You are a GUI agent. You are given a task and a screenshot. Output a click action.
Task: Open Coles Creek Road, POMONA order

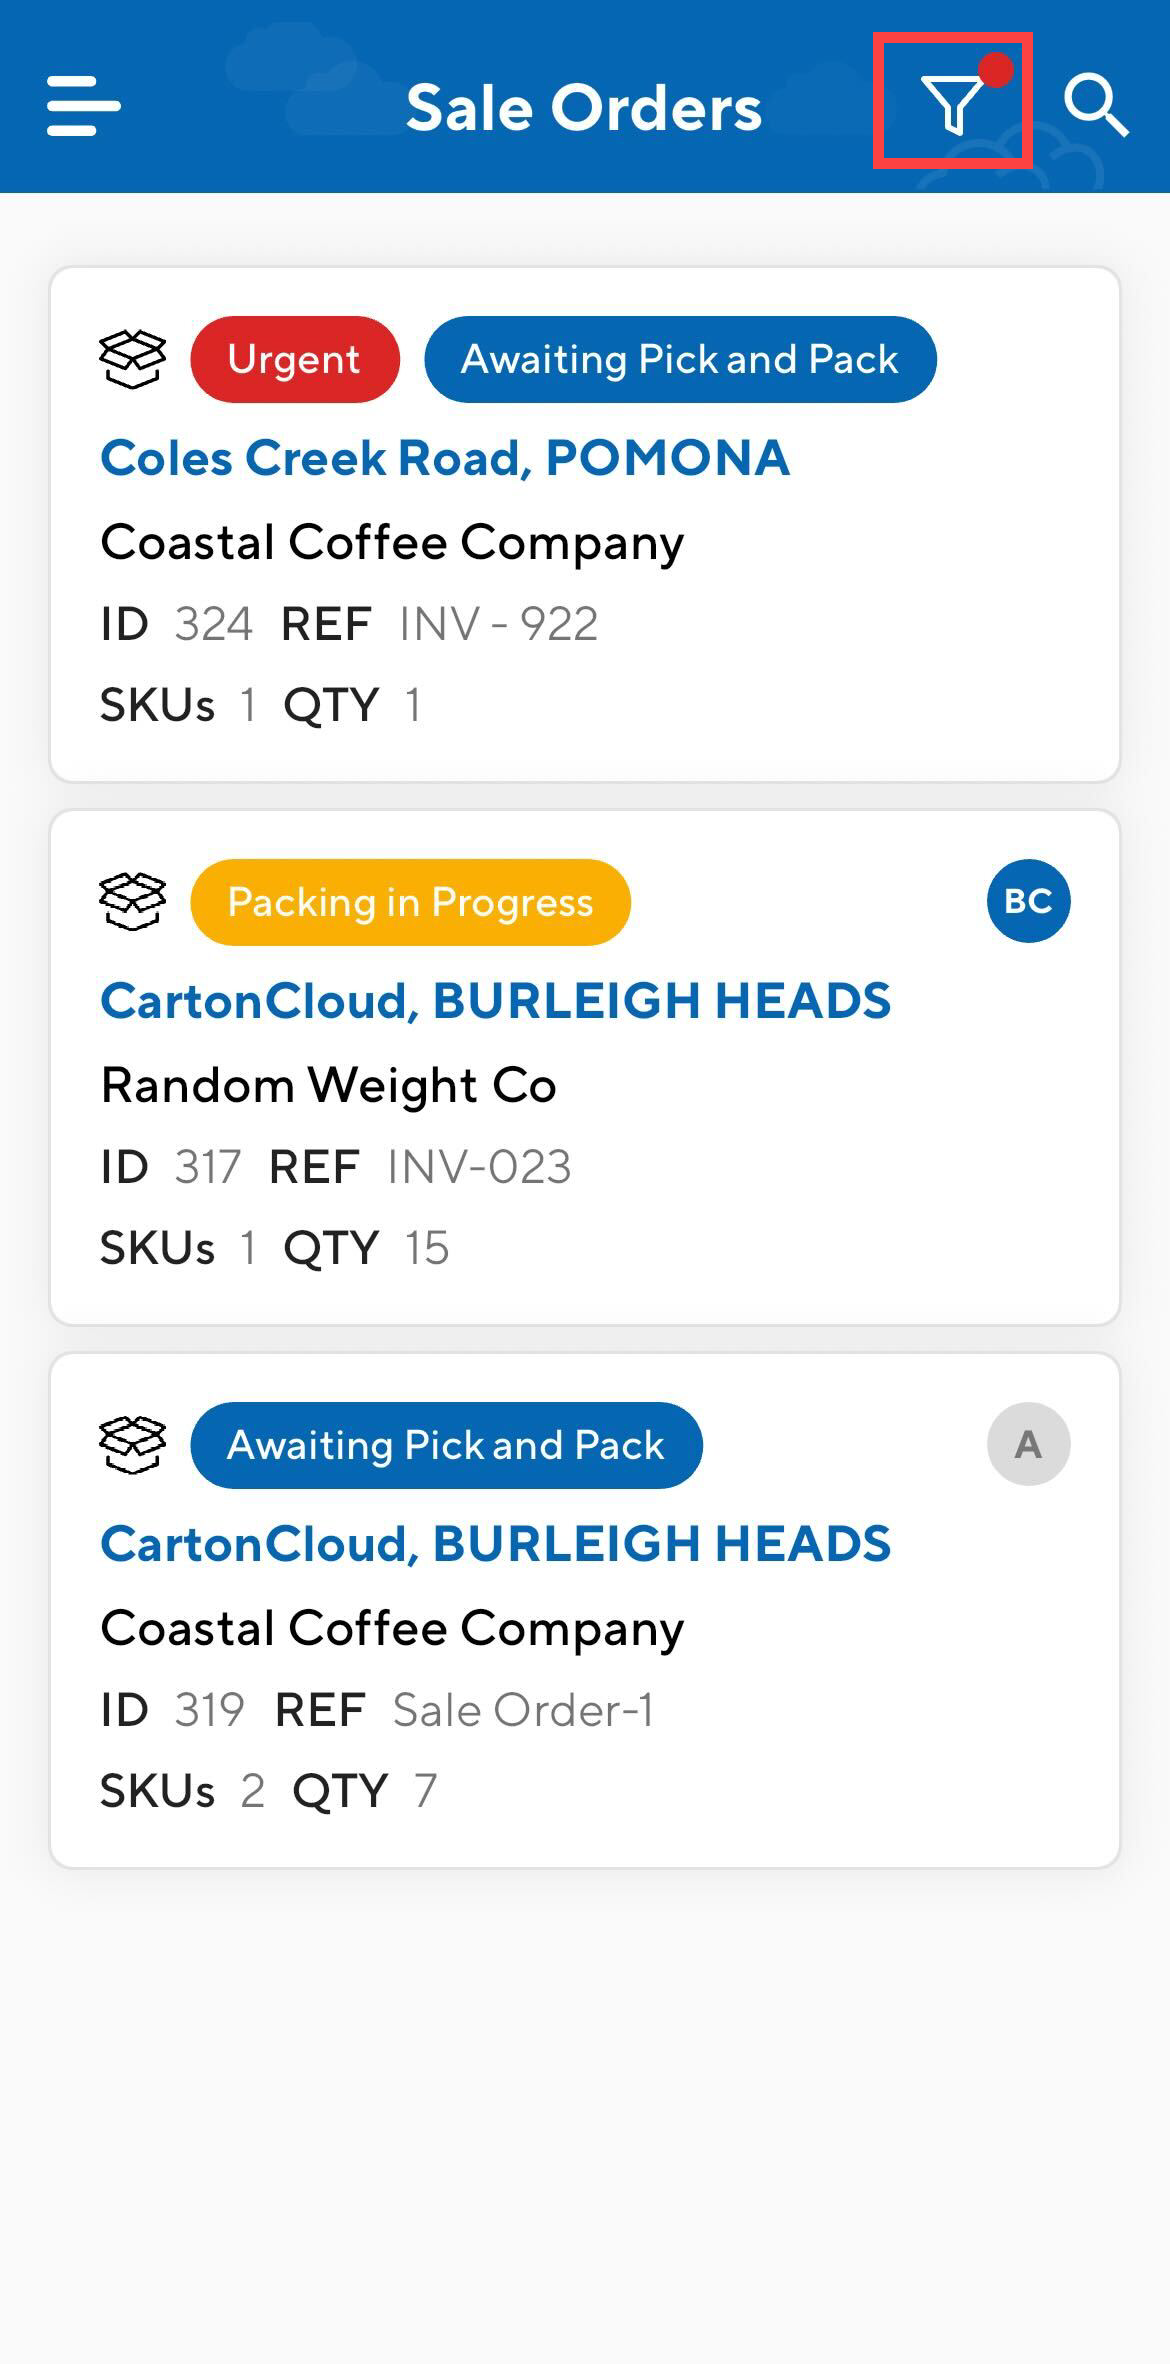(445, 458)
